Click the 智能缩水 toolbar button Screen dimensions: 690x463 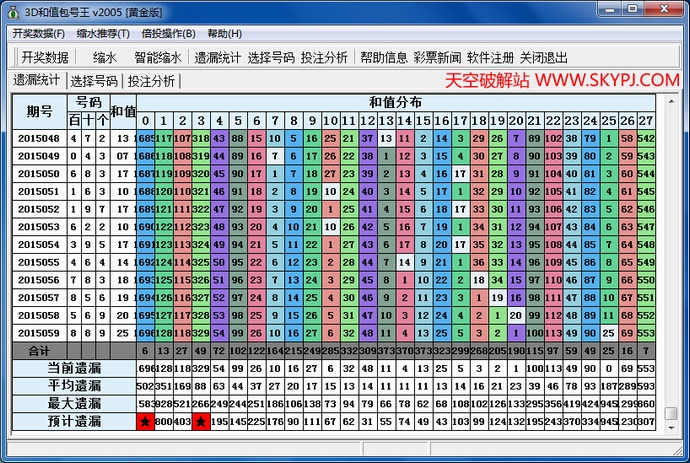(x=157, y=57)
